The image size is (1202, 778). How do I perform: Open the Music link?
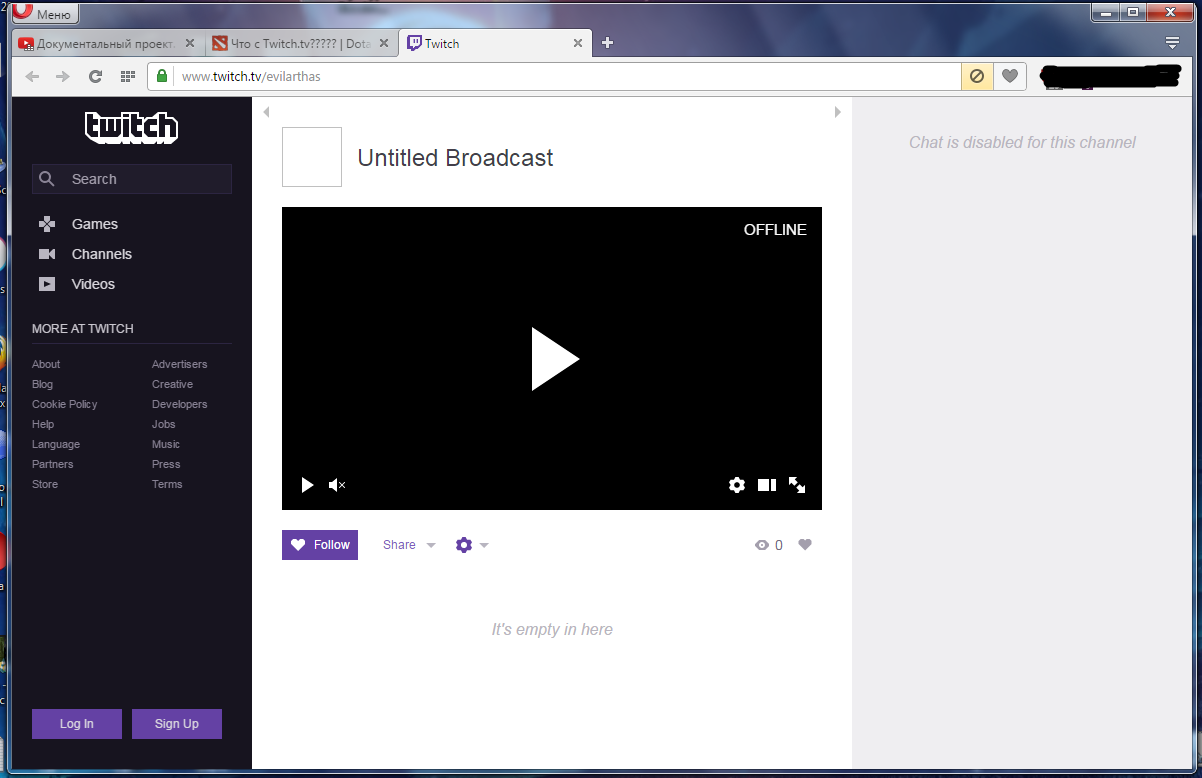coord(166,444)
